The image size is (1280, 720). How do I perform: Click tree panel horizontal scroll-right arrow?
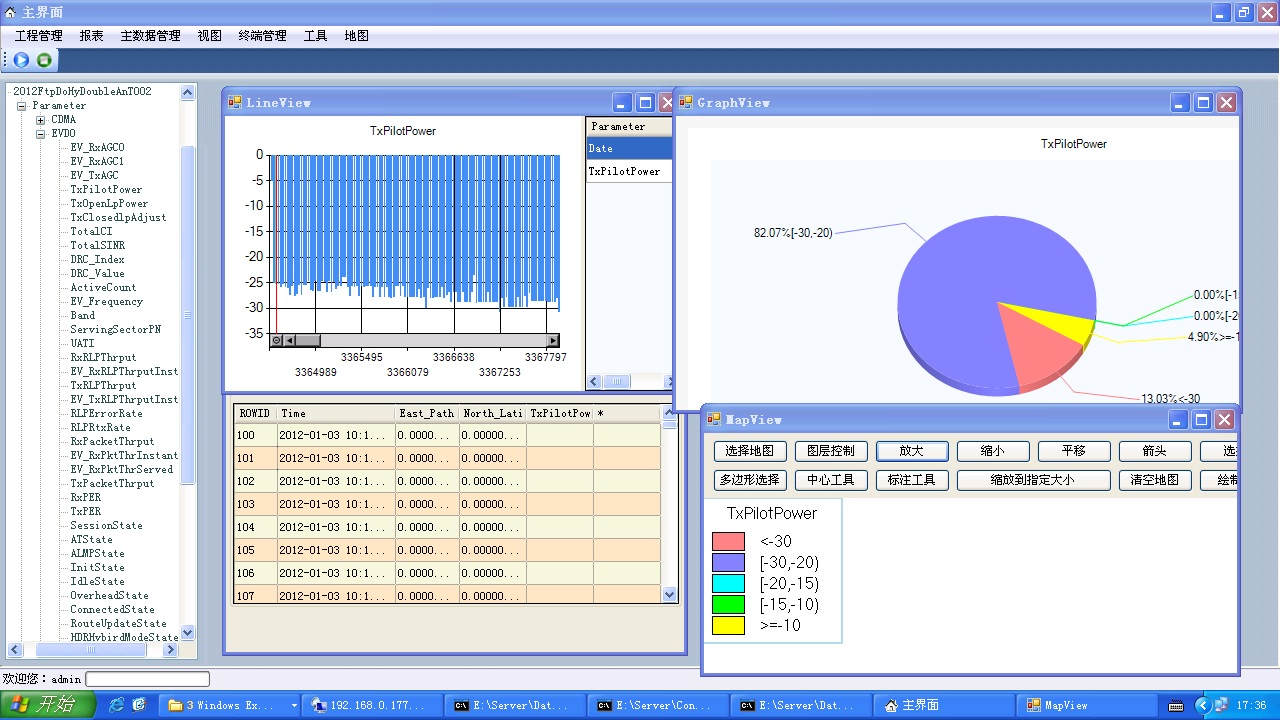pyautogui.click(x=170, y=650)
